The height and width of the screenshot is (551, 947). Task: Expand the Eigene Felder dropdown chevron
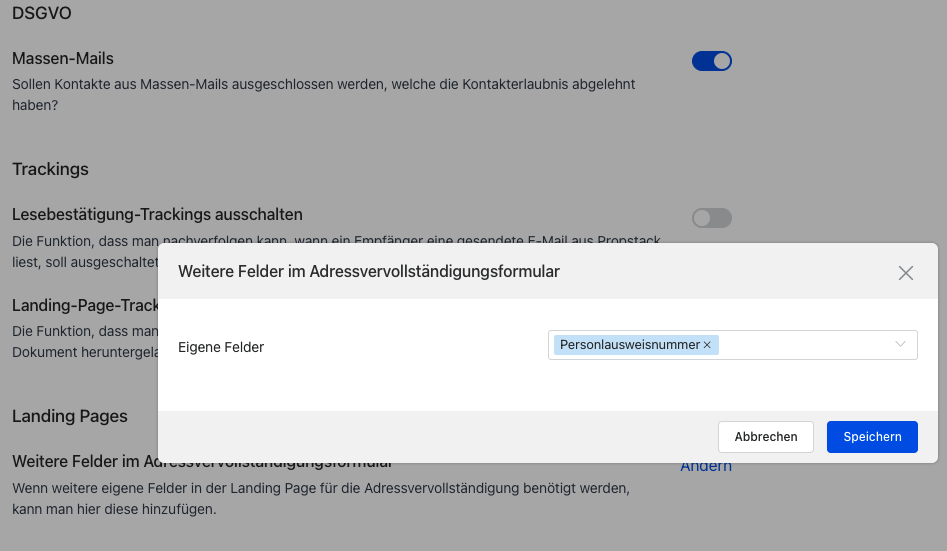click(901, 345)
